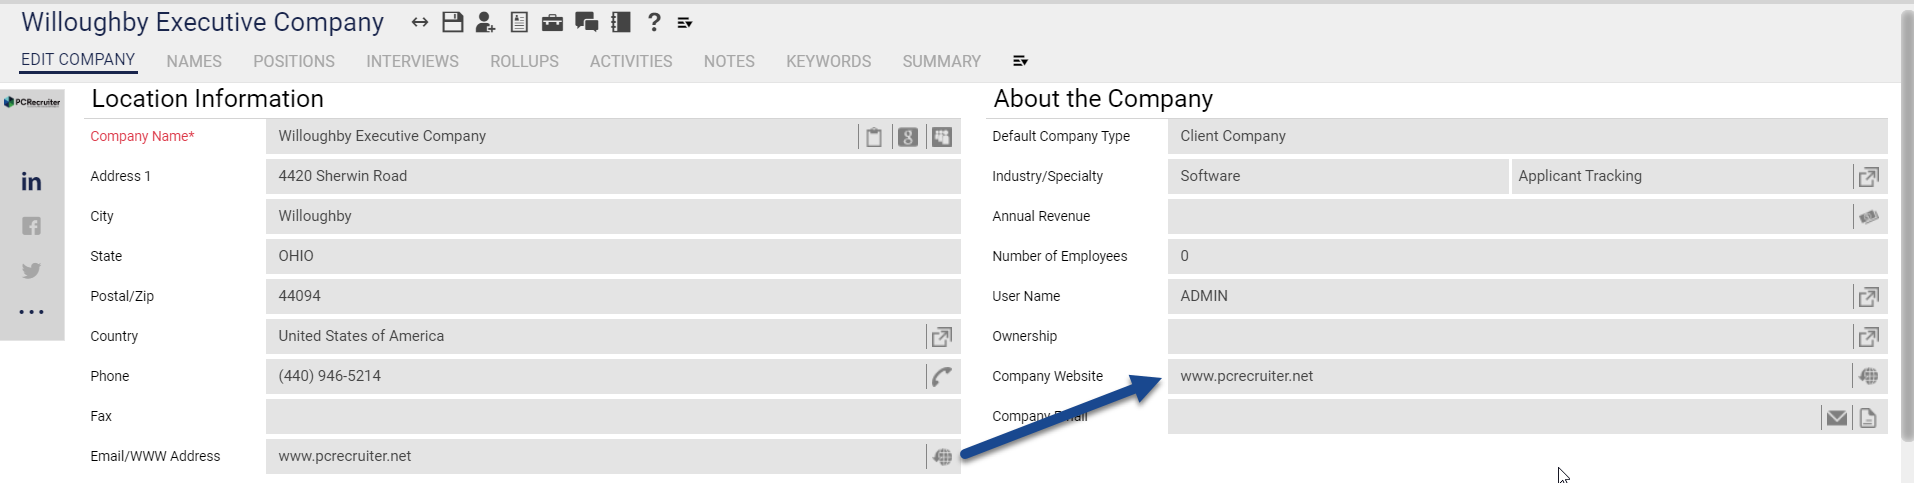Open LinkedIn from the left sidebar
This screenshot has width=1914, height=483.
[x=32, y=181]
